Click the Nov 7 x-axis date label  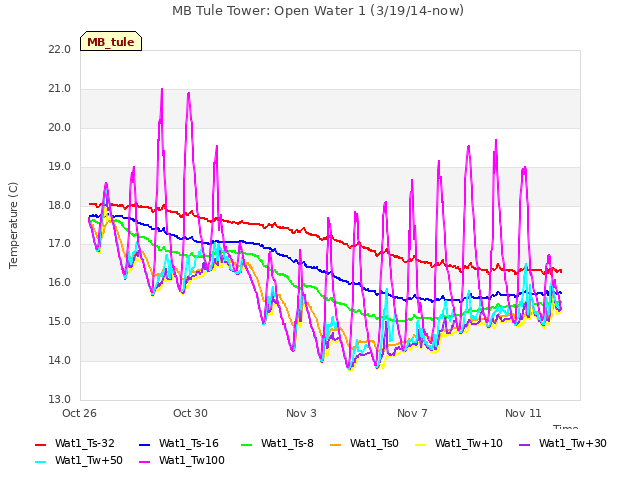tap(412, 413)
